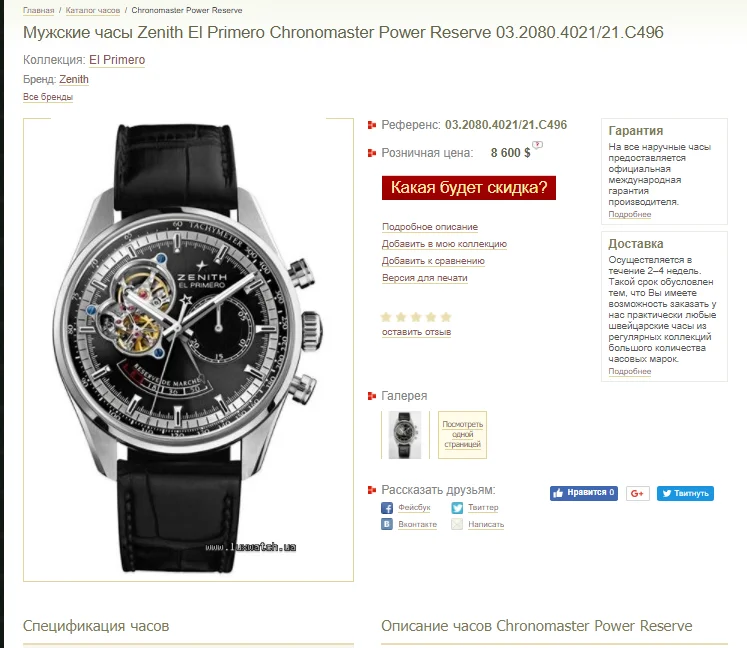The width and height of the screenshot is (747, 648).
Task: Click the Twitter bird share icon
Action: [457, 508]
